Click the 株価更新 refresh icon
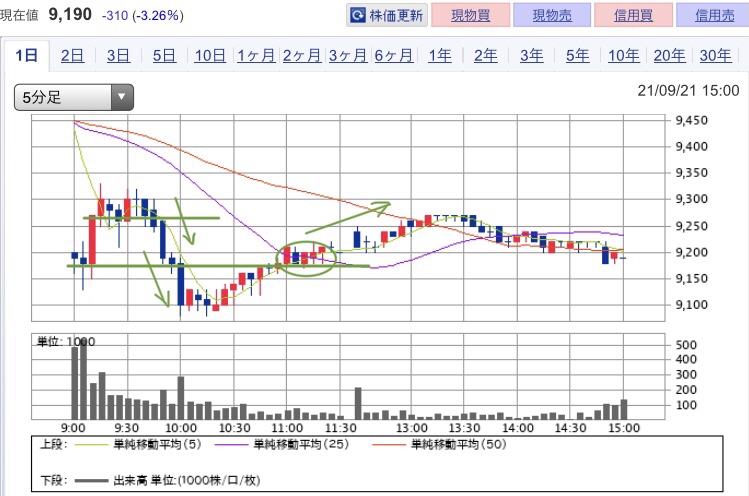This screenshot has width=749, height=496. coord(357,15)
